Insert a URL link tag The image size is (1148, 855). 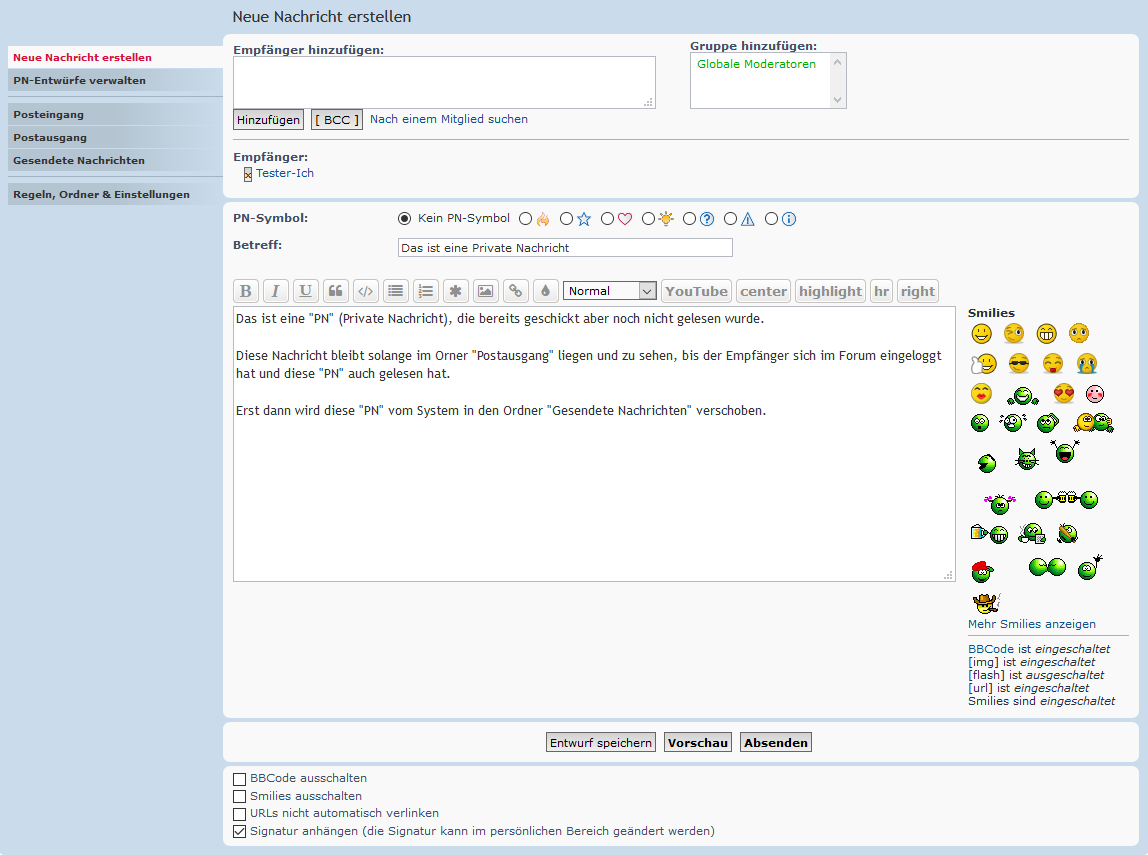515,291
